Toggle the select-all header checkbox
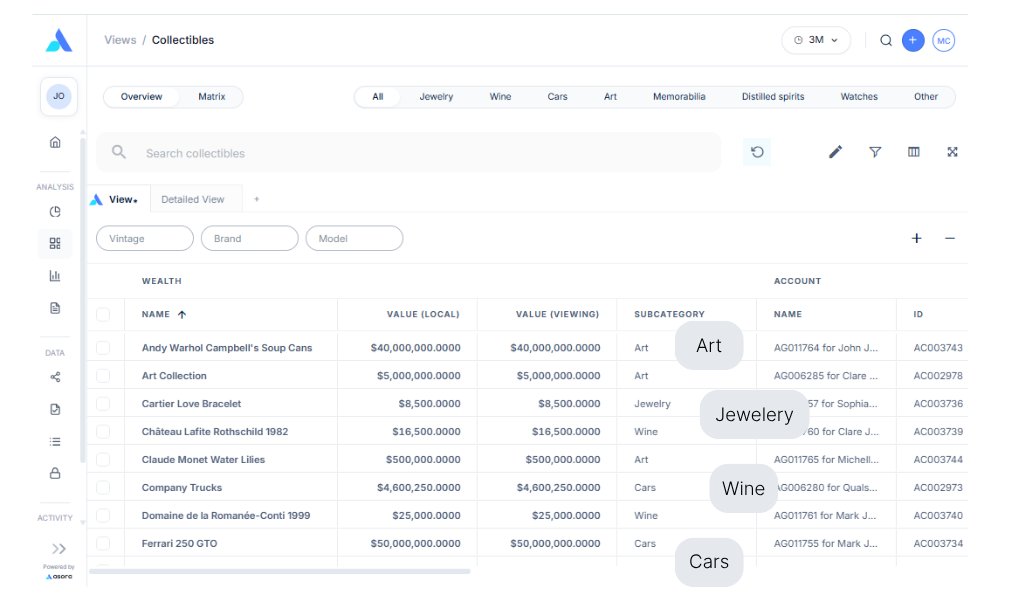 click(x=103, y=314)
